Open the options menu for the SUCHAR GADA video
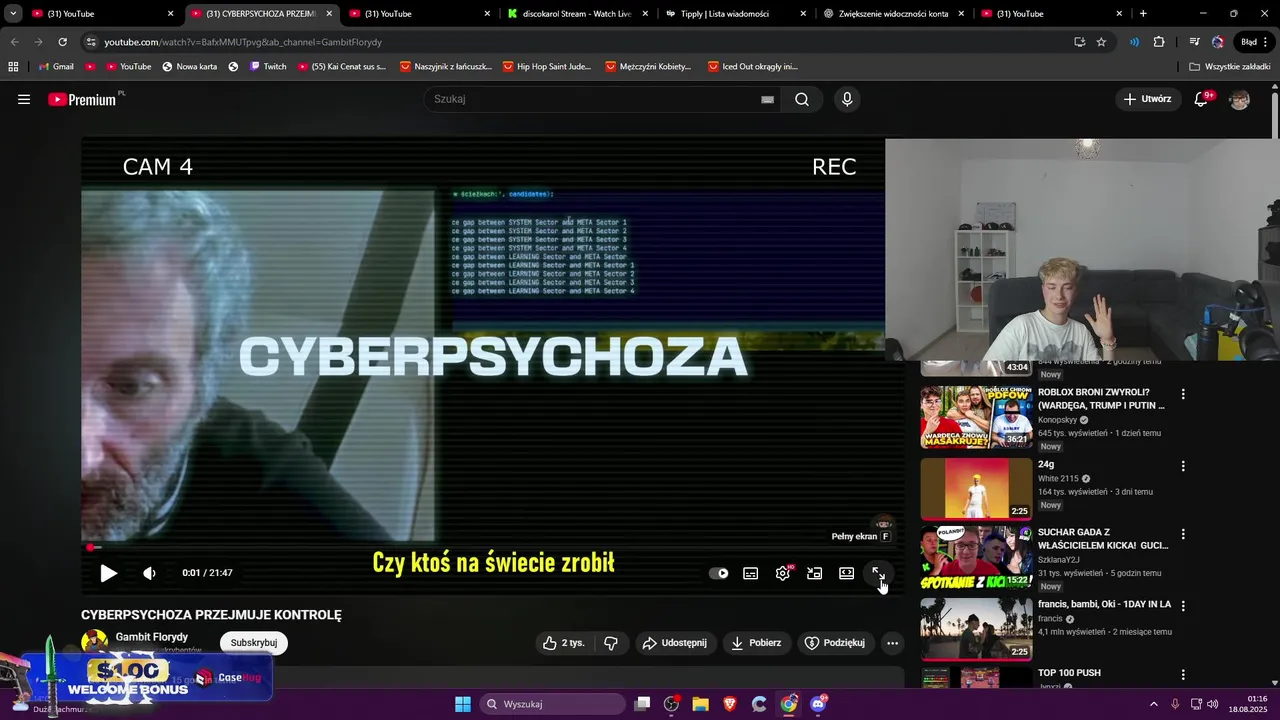The image size is (1280, 720). [1183, 534]
